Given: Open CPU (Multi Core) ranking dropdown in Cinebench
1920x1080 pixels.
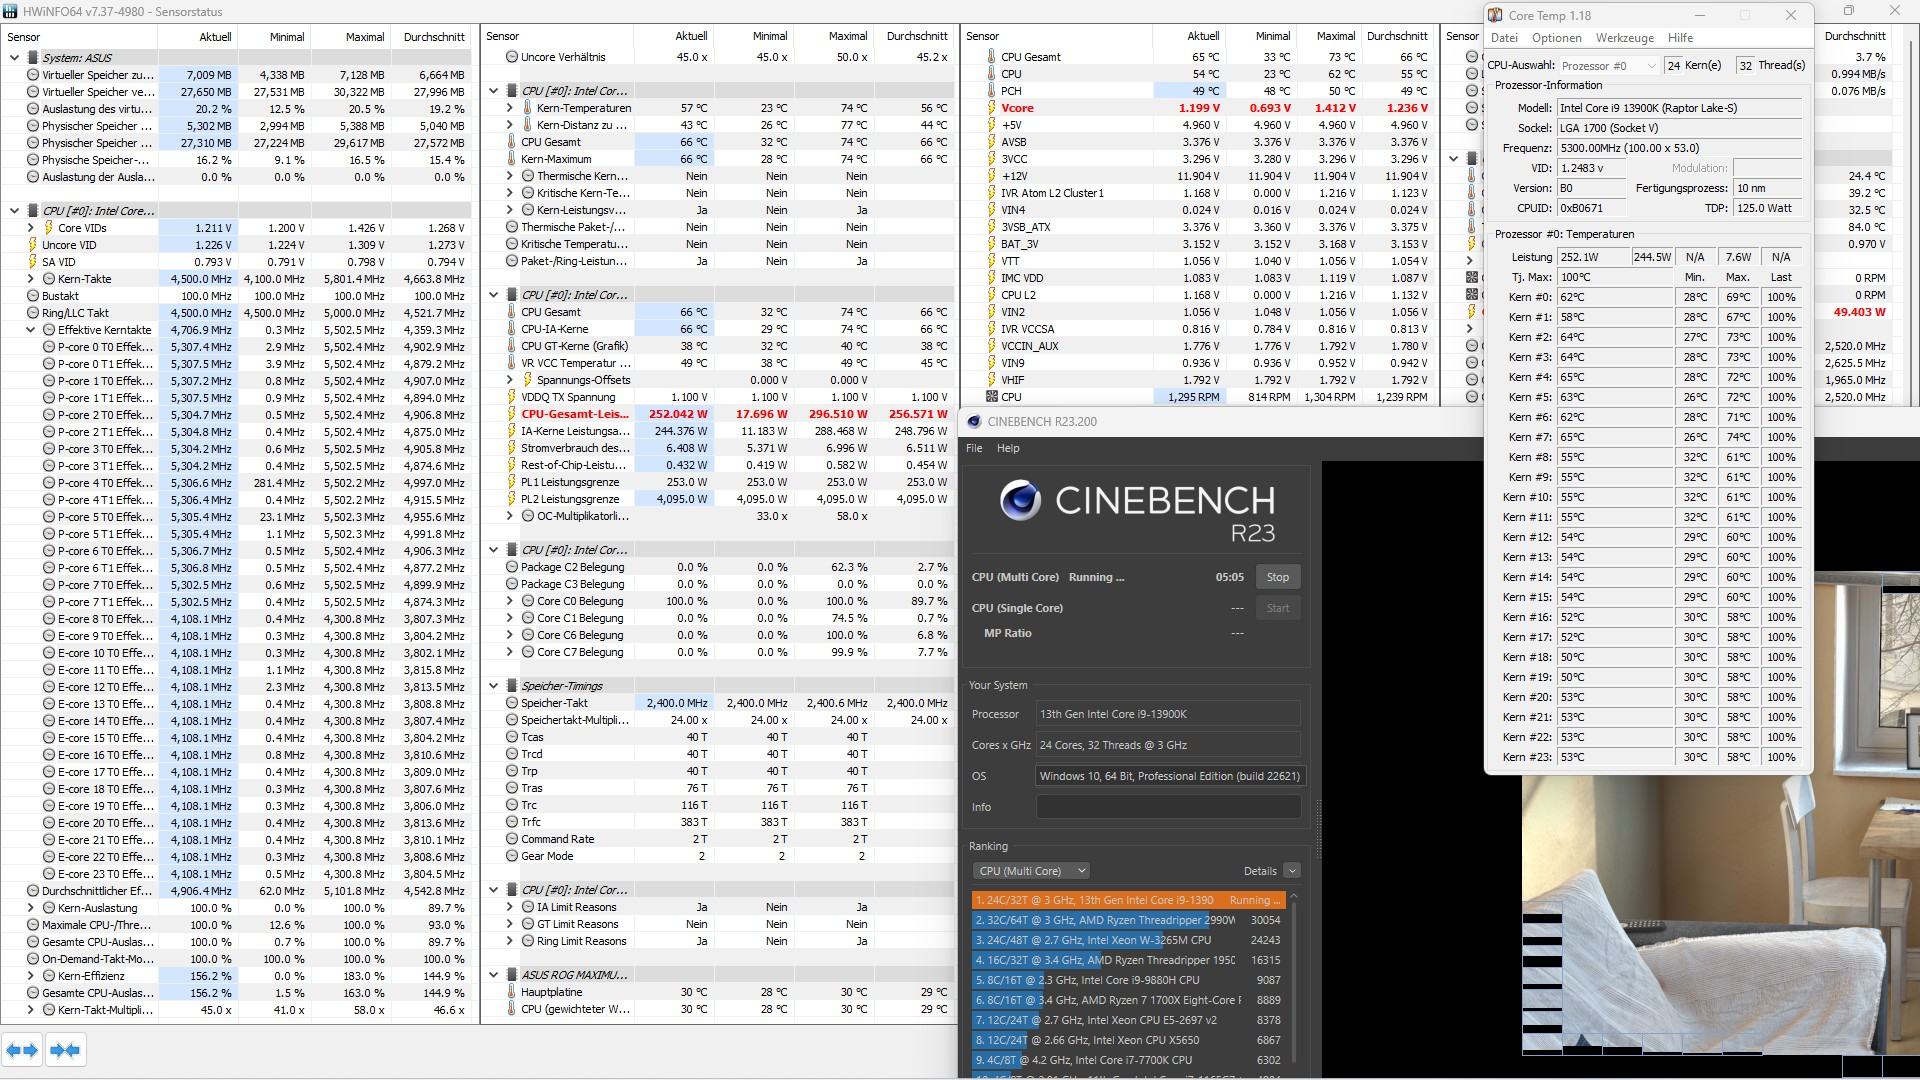Looking at the screenshot, I should [x=1031, y=871].
